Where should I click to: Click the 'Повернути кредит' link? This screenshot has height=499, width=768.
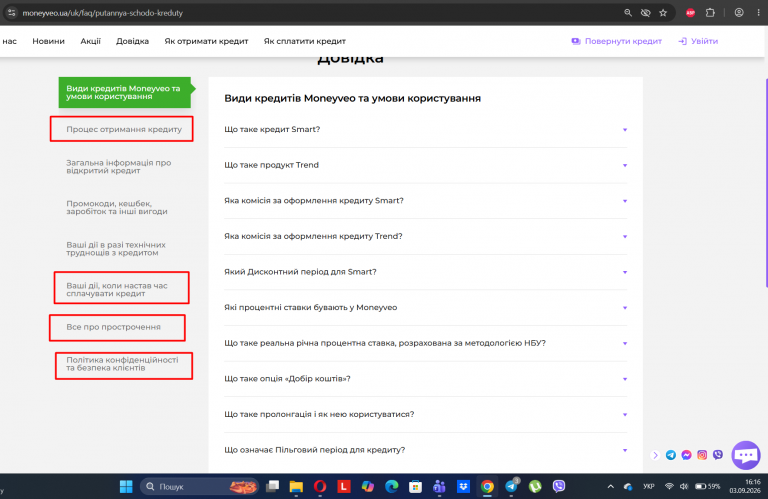click(617, 41)
